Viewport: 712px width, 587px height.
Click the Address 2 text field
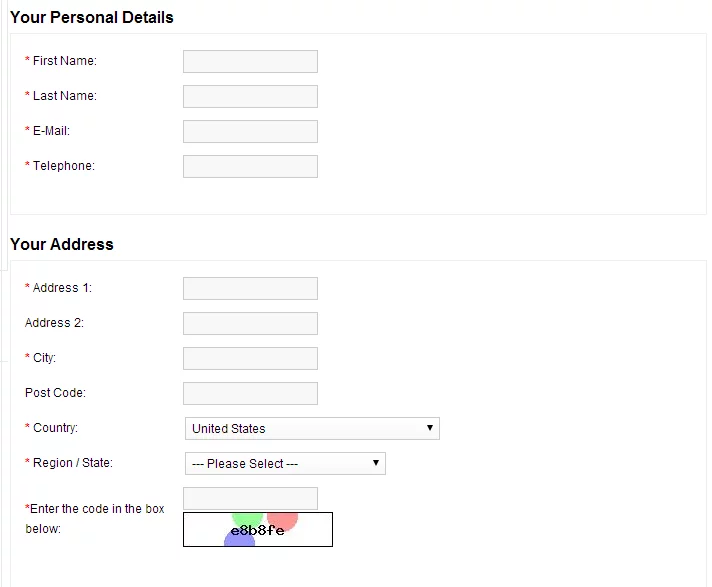tap(250, 324)
